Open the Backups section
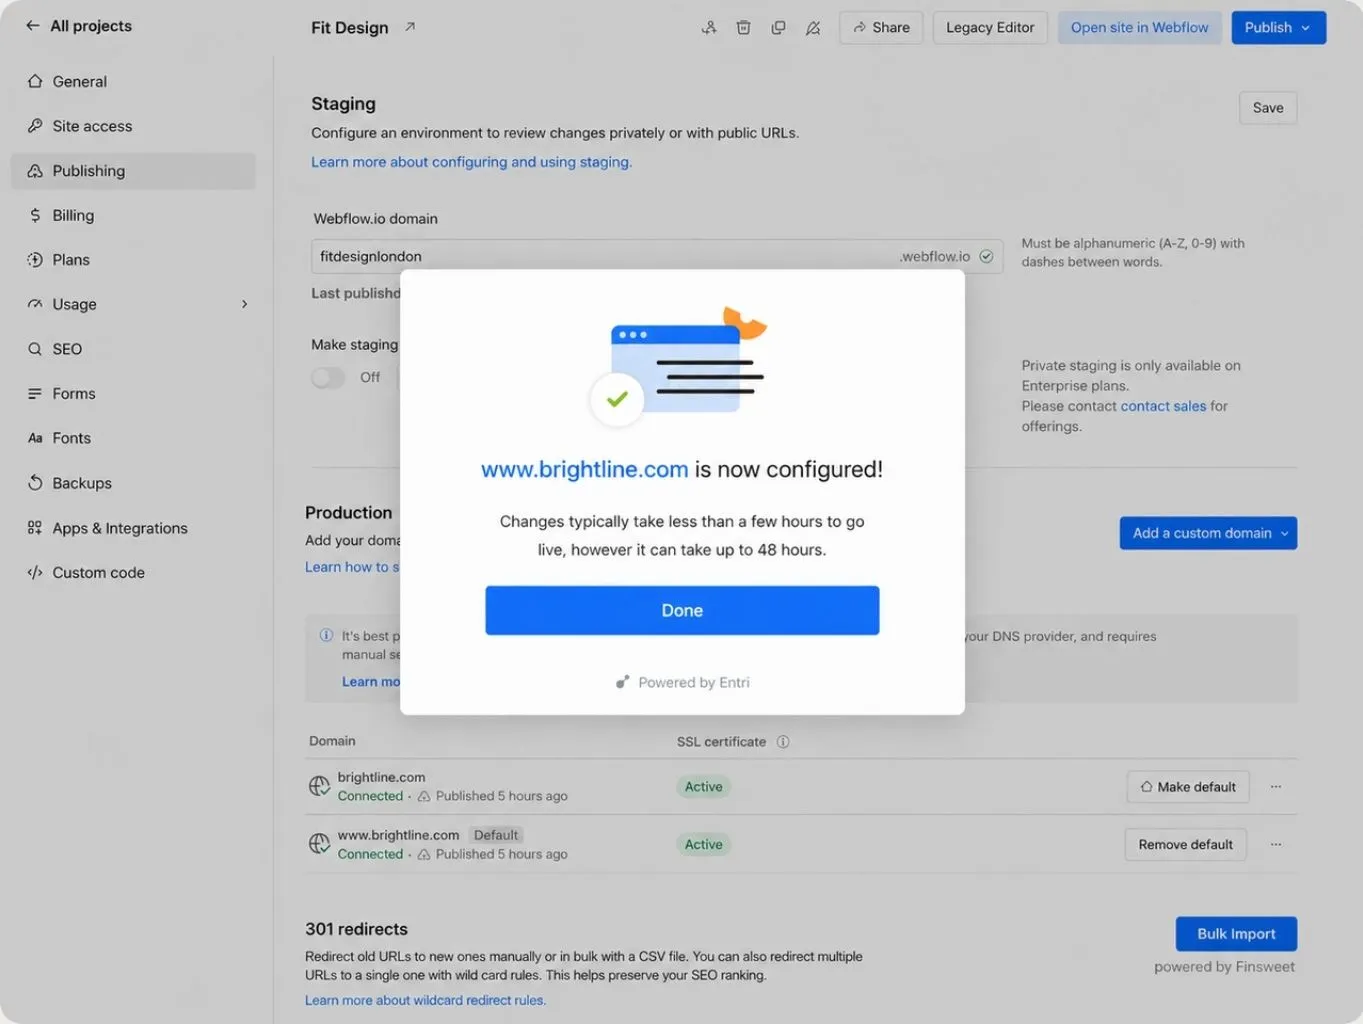This screenshot has width=1363, height=1024. click(x=133, y=483)
